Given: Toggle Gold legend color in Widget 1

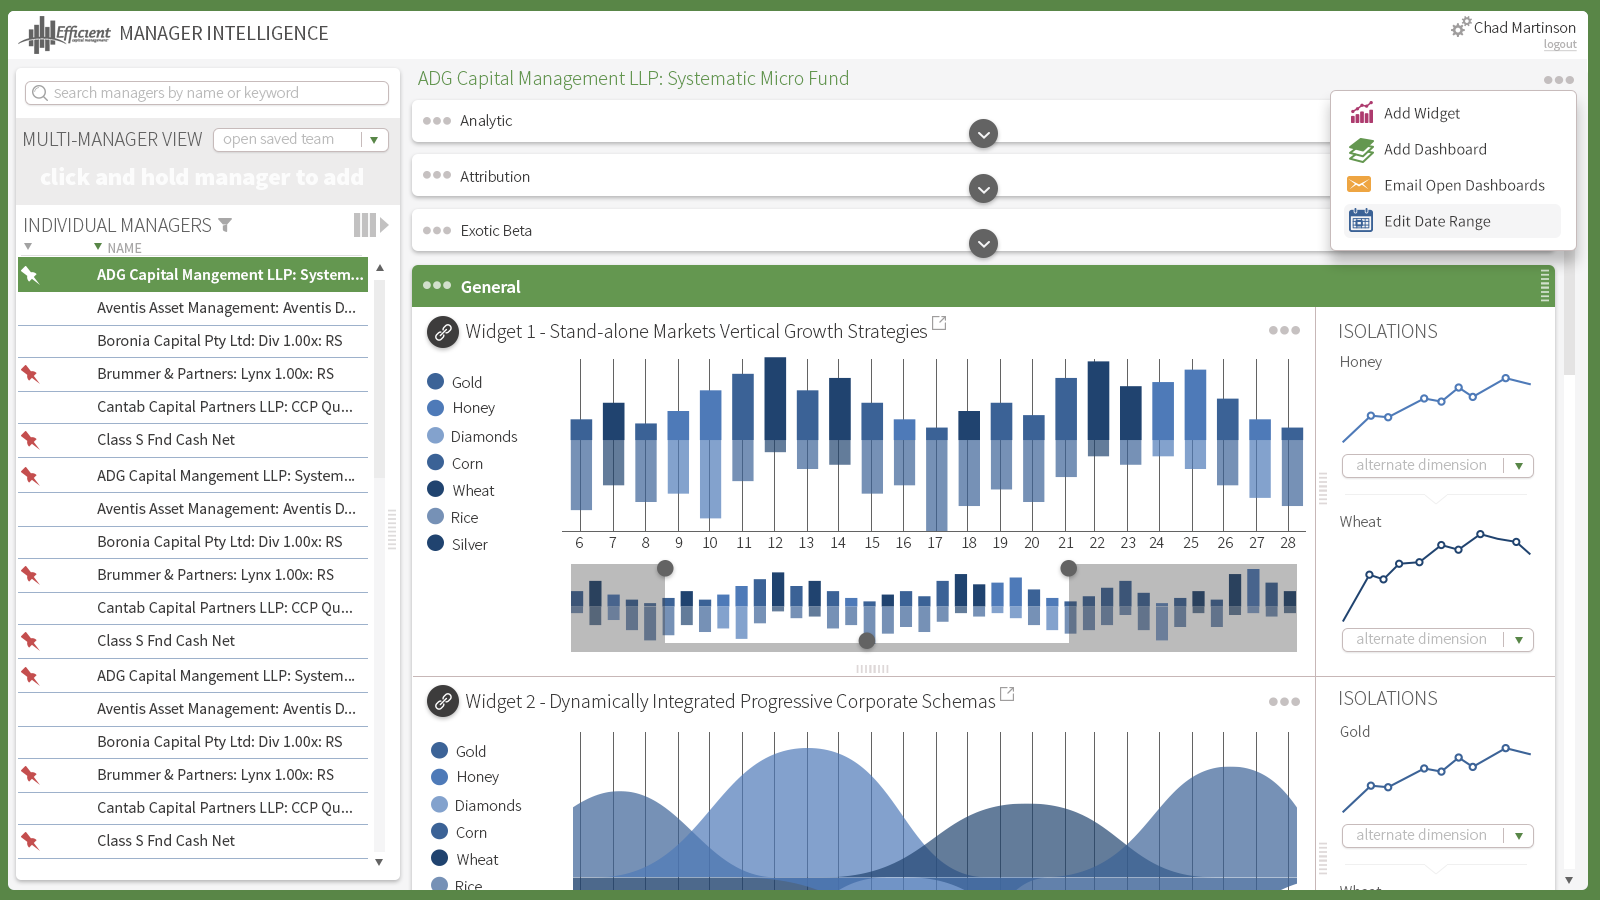Looking at the screenshot, I should [435, 381].
